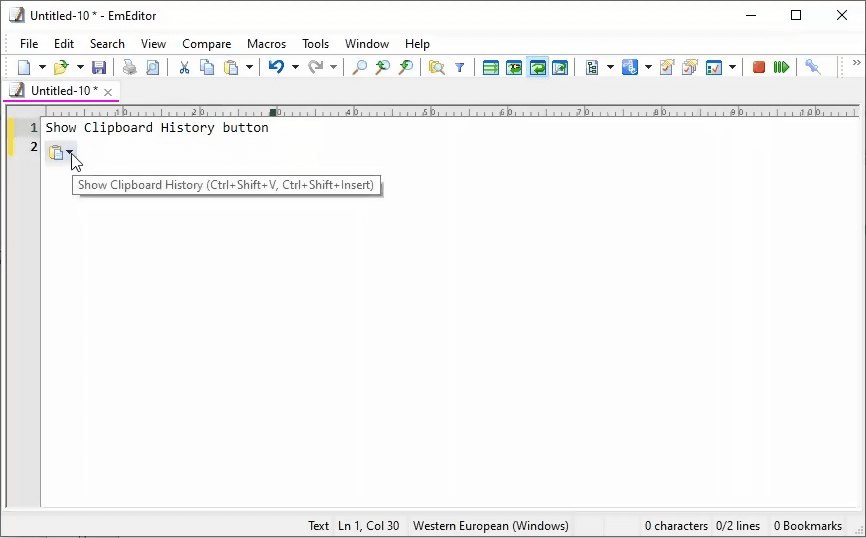Click the Redo arrow icon
This screenshot has height=538, width=866.
315,67
